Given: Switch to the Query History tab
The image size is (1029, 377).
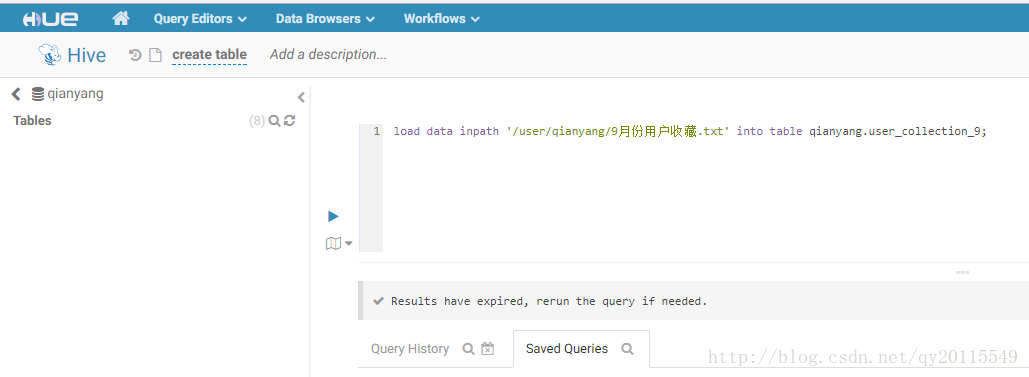Looking at the screenshot, I should [410, 349].
